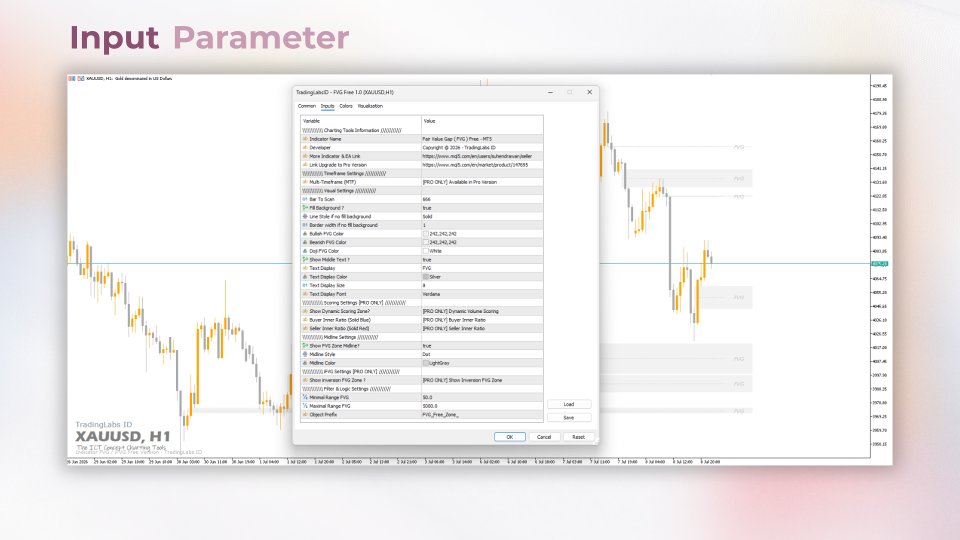
Task: Click the Value column header
Action: coord(482,121)
